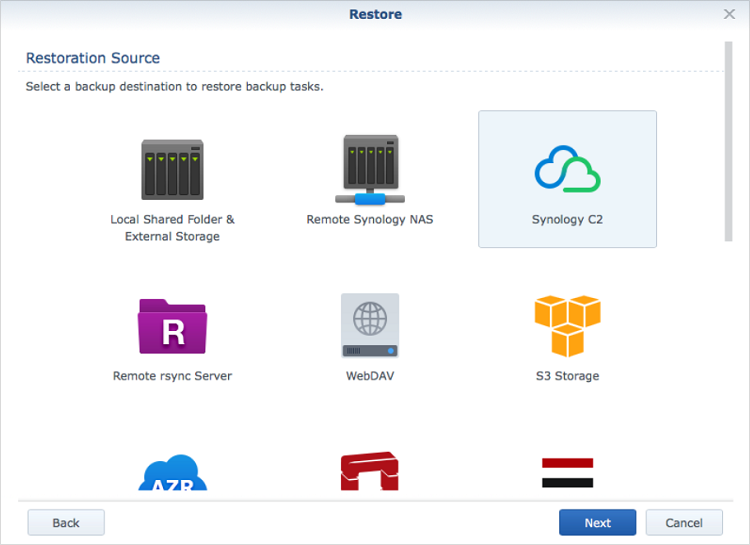Click the 'WebDAV' label
The width and height of the screenshot is (750, 545).
(x=370, y=376)
